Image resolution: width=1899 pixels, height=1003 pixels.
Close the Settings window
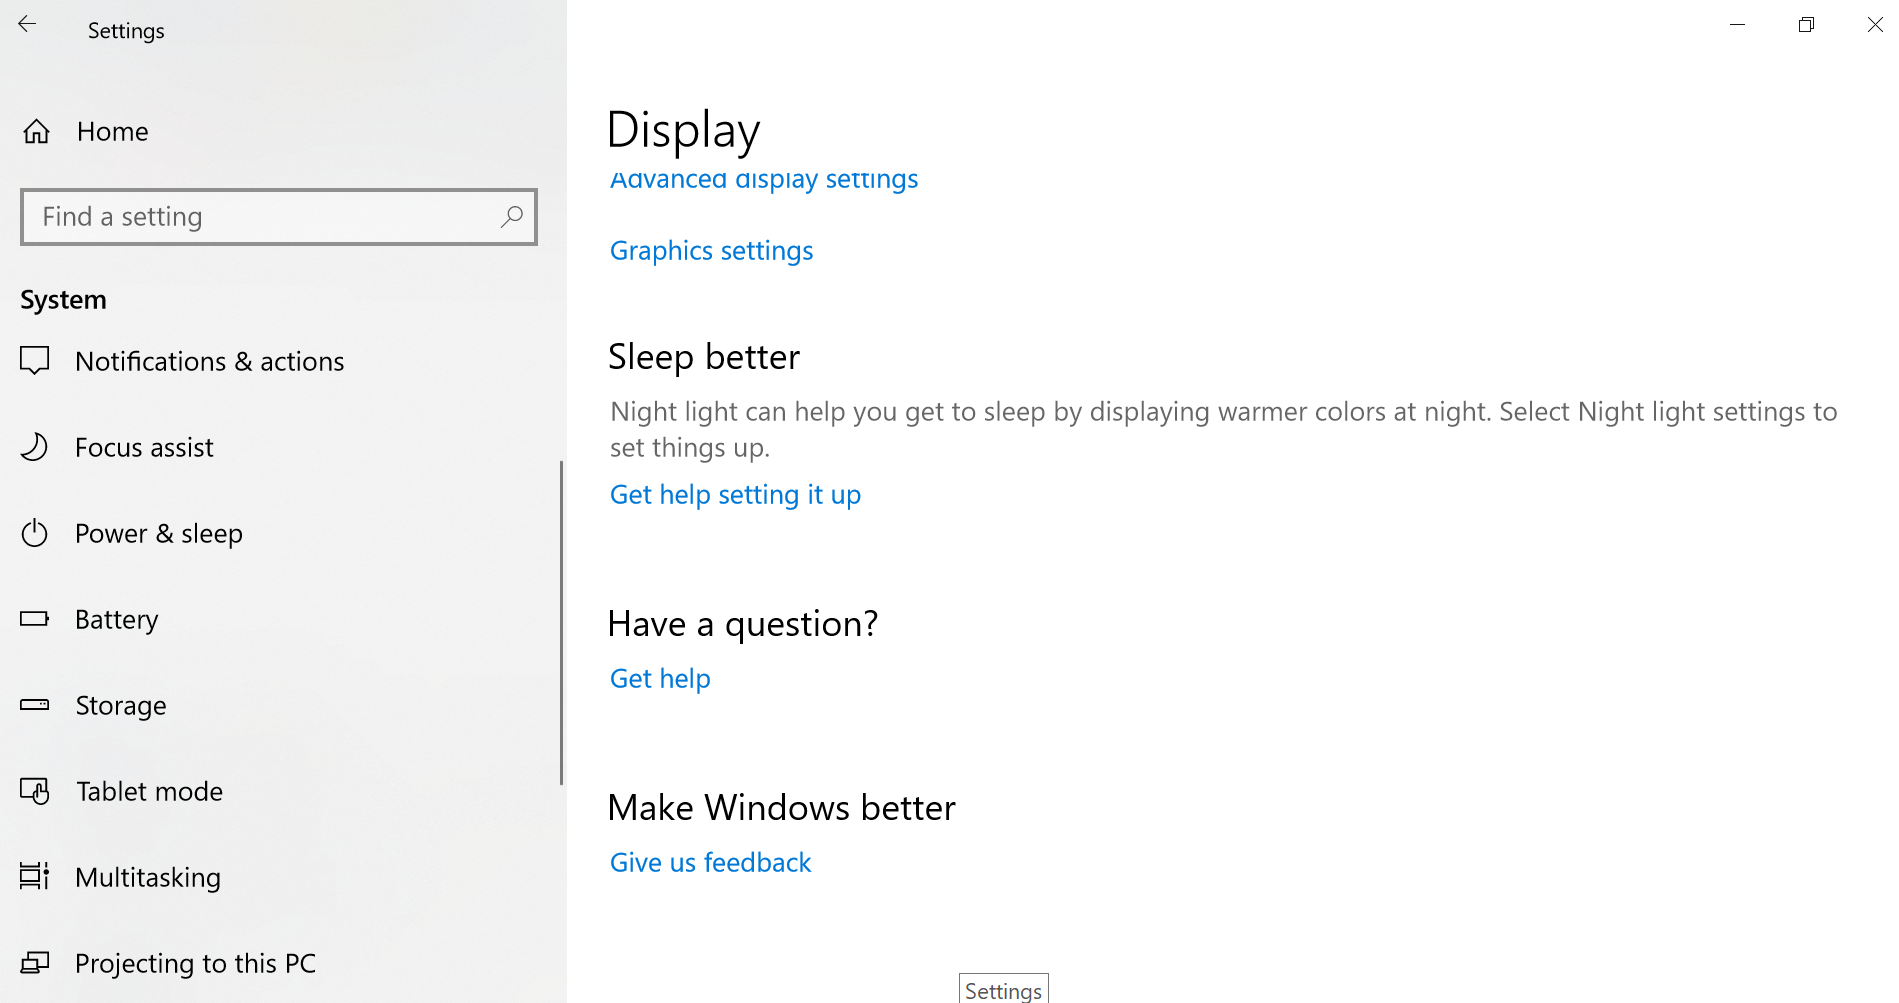click(x=1875, y=25)
